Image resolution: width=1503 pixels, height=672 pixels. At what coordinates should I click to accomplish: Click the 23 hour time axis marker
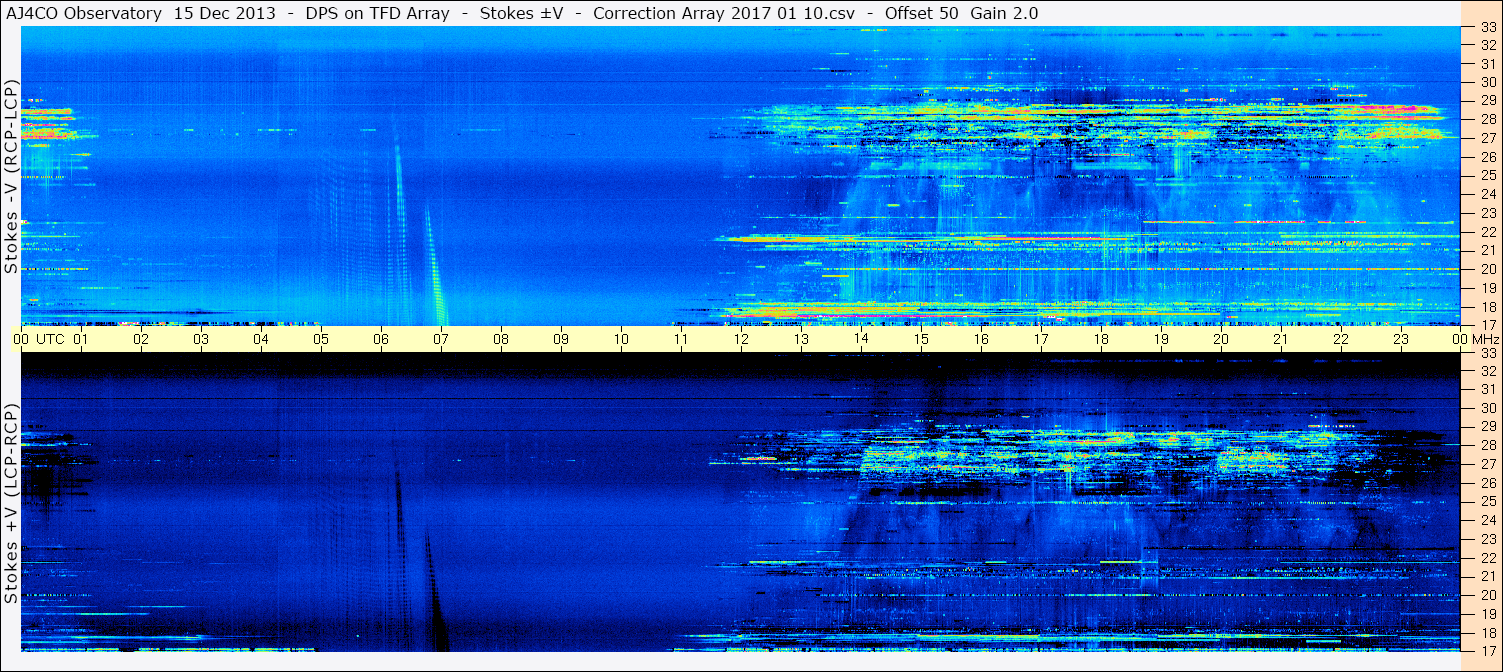[1401, 339]
